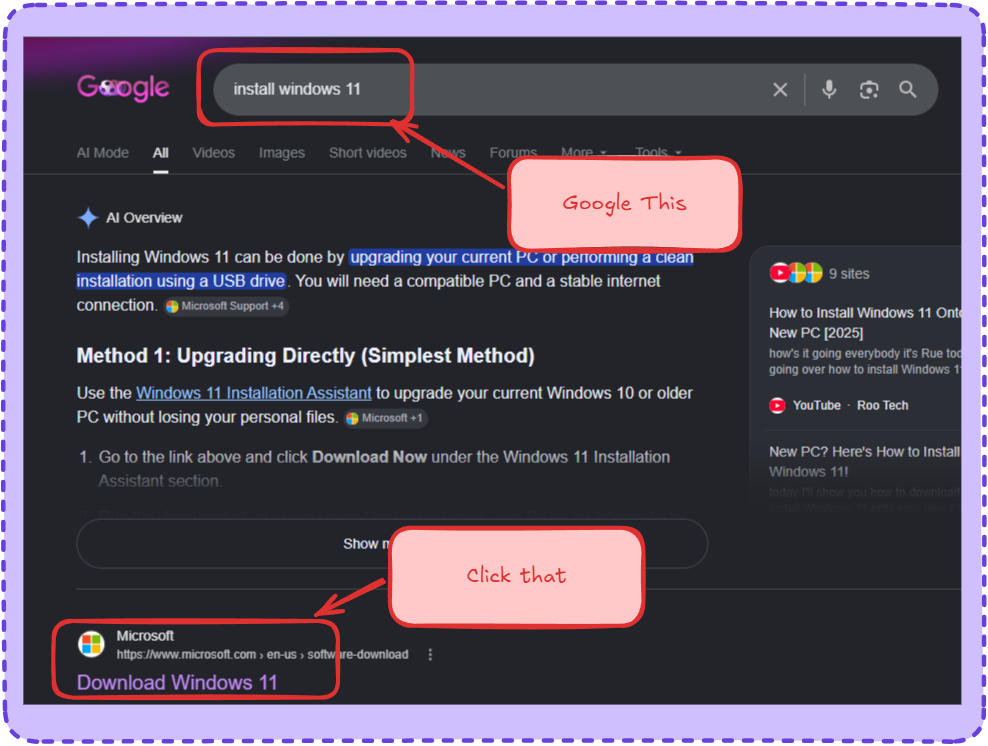
Task: Click the Microsoft +1 source chip
Action: [386, 418]
